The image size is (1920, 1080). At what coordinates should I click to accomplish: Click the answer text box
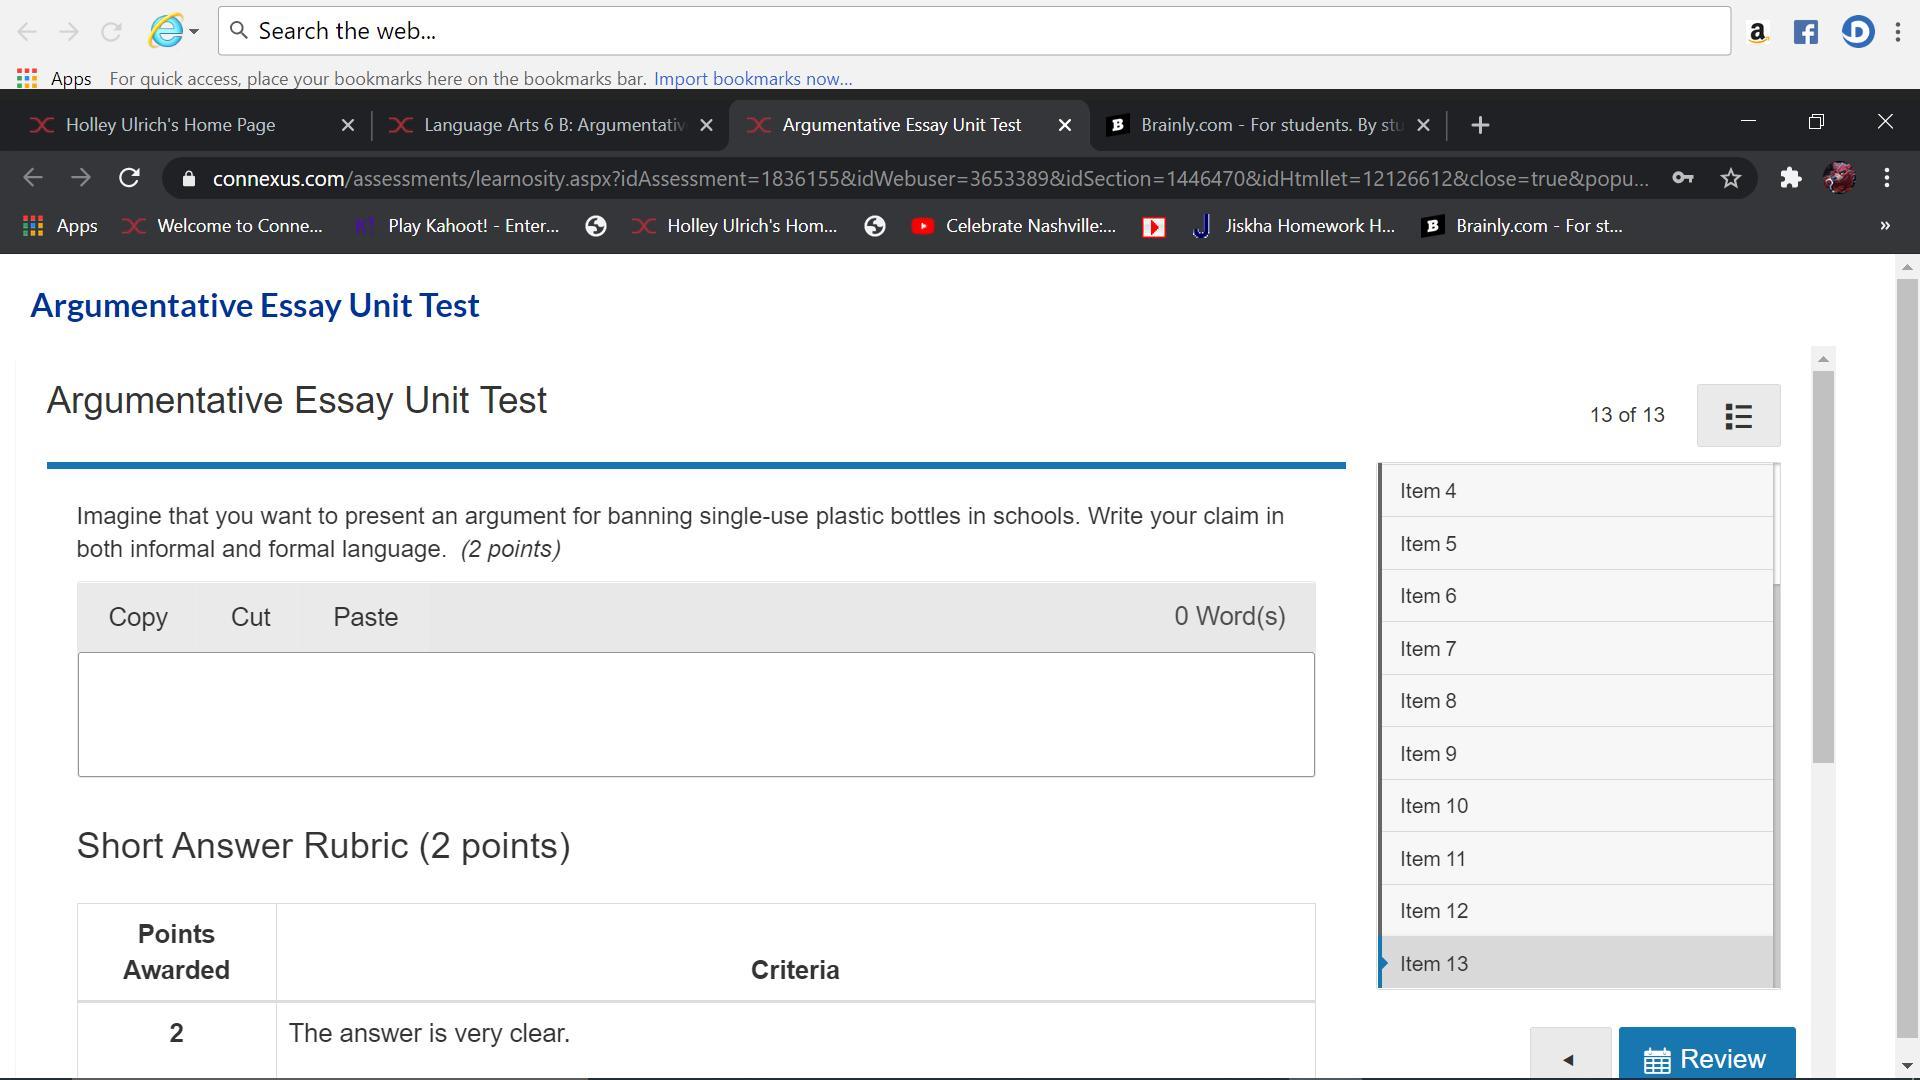695,714
